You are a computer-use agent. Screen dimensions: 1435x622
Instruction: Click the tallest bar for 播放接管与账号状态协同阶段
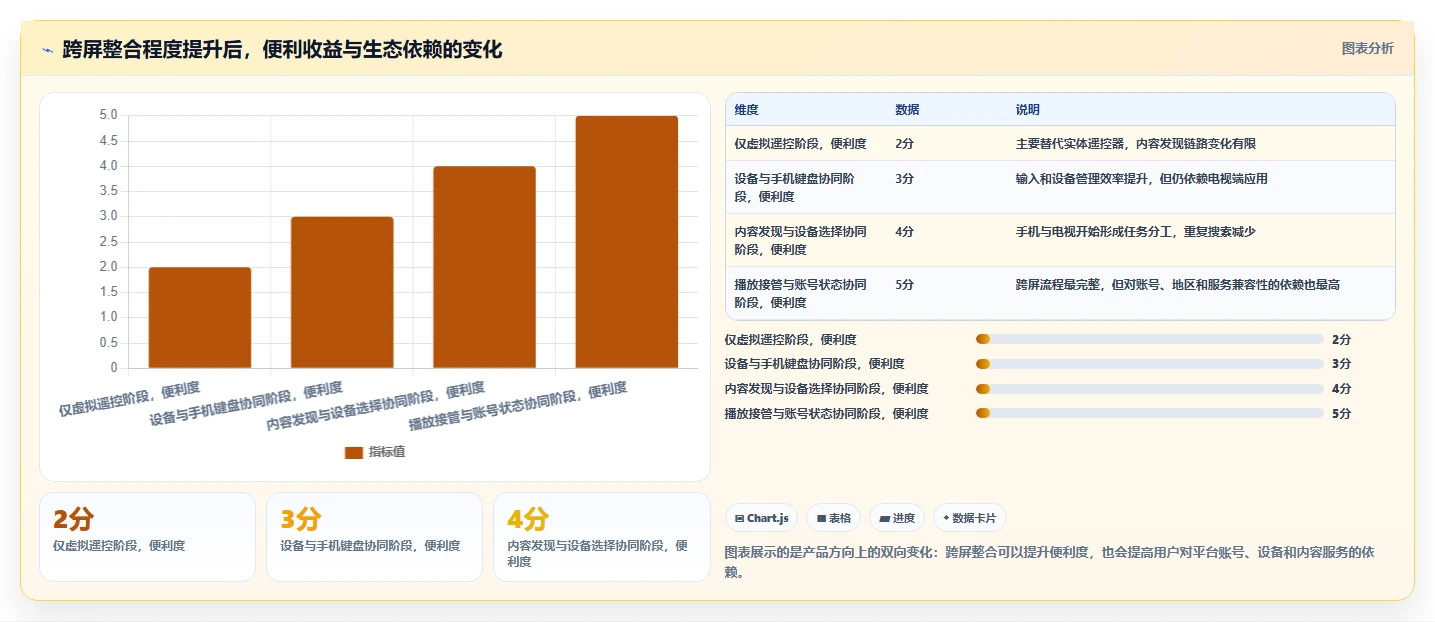coord(627,242)
